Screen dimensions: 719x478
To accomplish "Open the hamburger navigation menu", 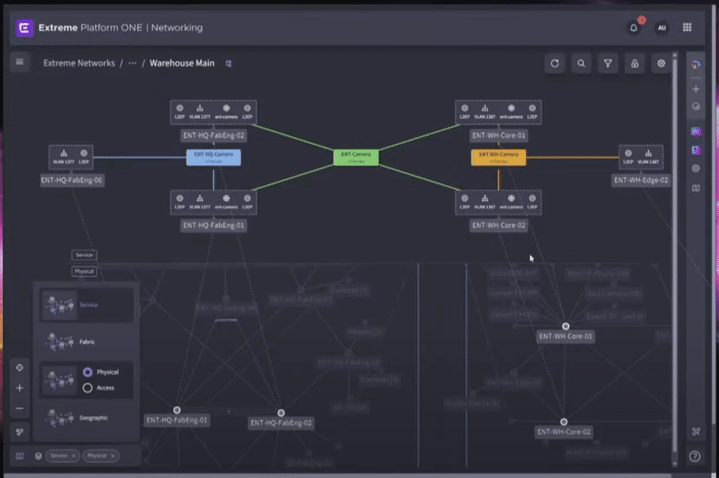I will (x=20, y=62).
